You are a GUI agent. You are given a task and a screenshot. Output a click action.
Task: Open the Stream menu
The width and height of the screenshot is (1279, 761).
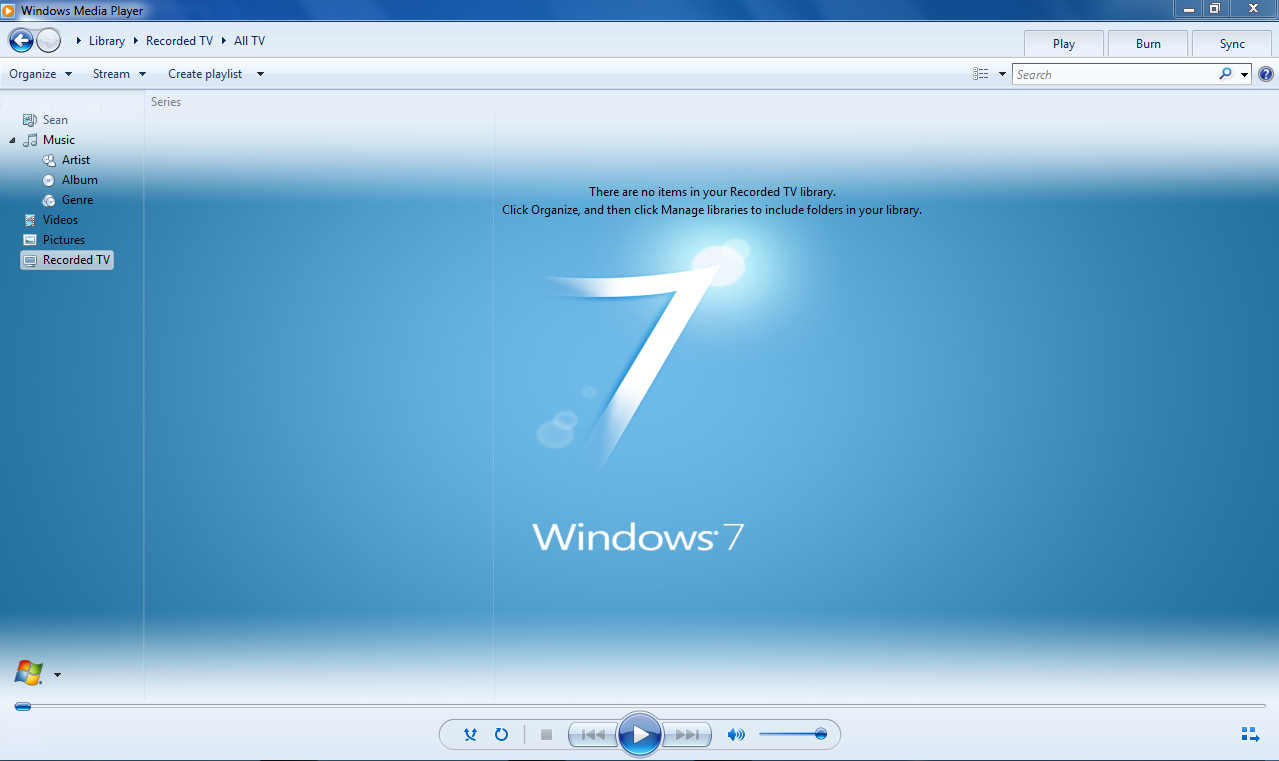[119, 74]
